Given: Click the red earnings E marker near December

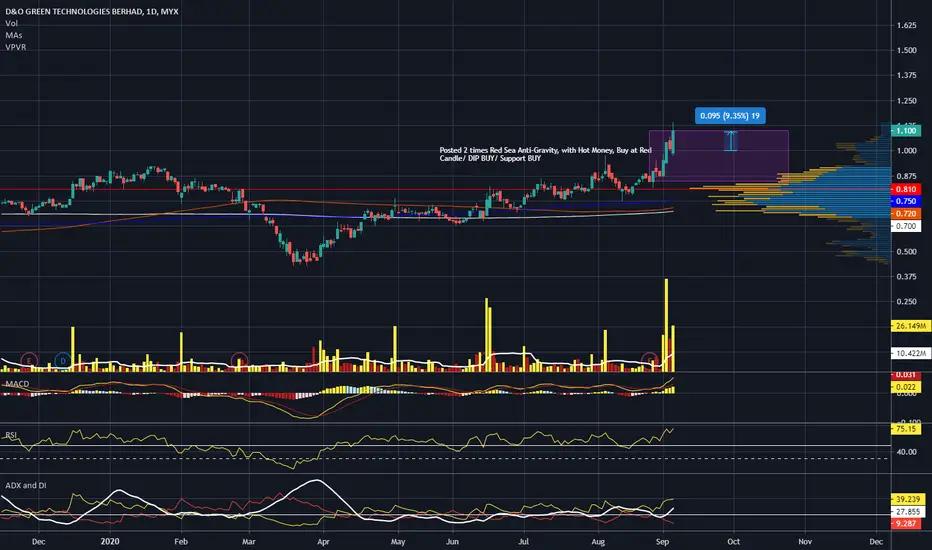Looking at the screenshot, I should click(x=29, y=360).
